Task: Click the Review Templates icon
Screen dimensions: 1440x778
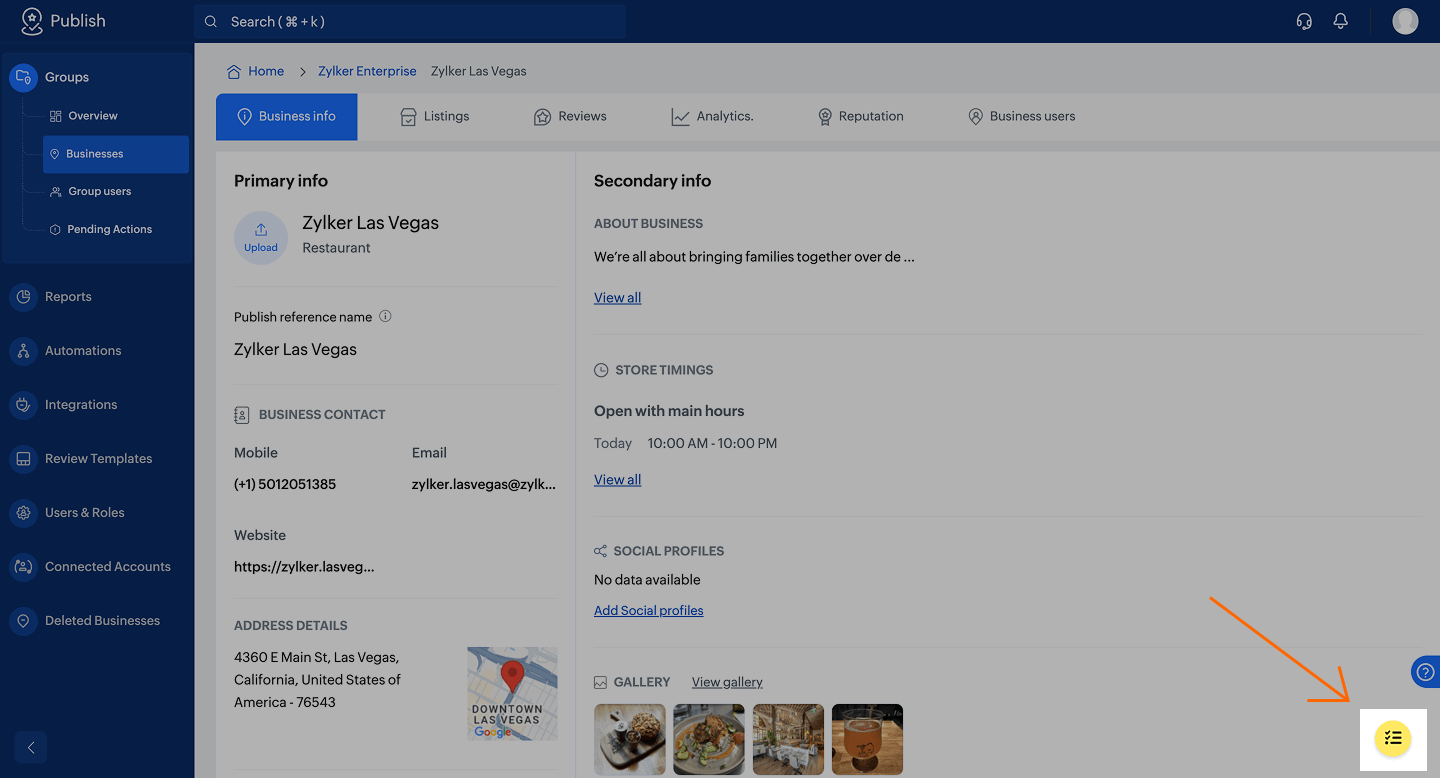Action: click(23, 459)
